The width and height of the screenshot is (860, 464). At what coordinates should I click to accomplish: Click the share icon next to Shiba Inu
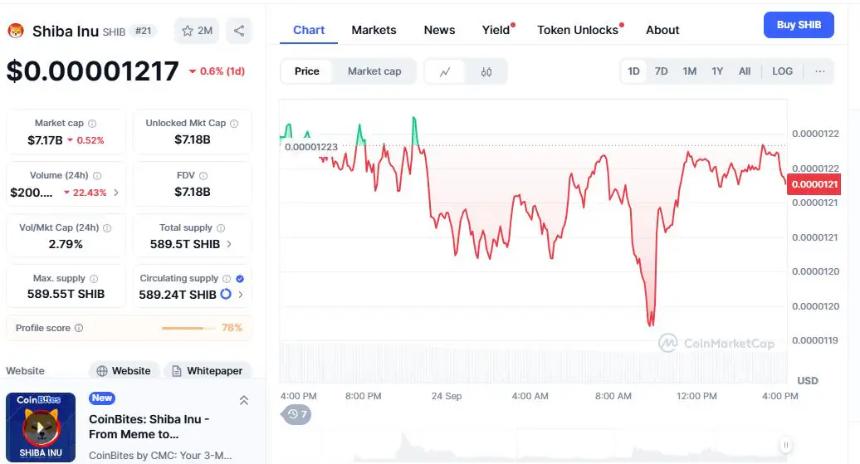pyautogui.click(x=239, y=31)
